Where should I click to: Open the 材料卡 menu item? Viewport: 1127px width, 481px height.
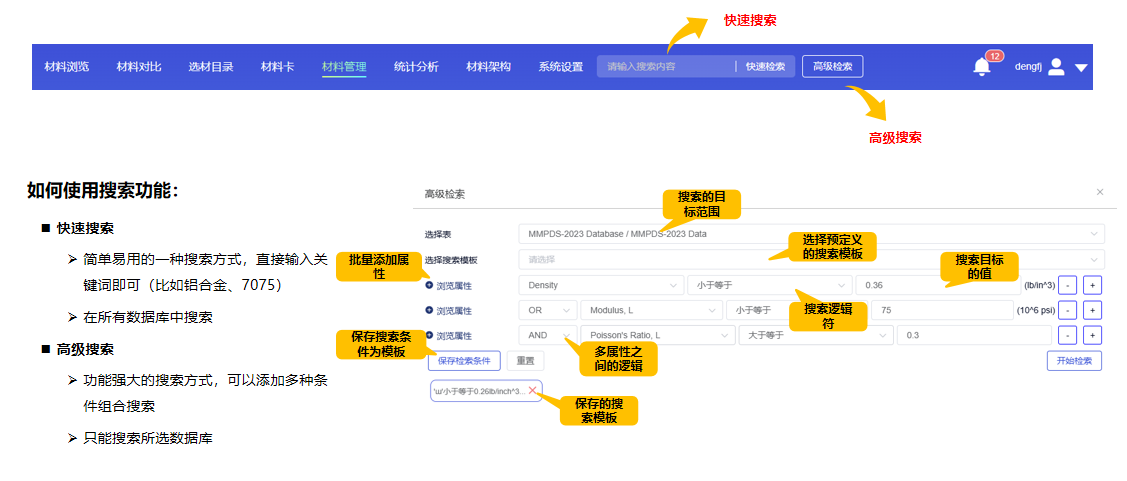point(277,67)
